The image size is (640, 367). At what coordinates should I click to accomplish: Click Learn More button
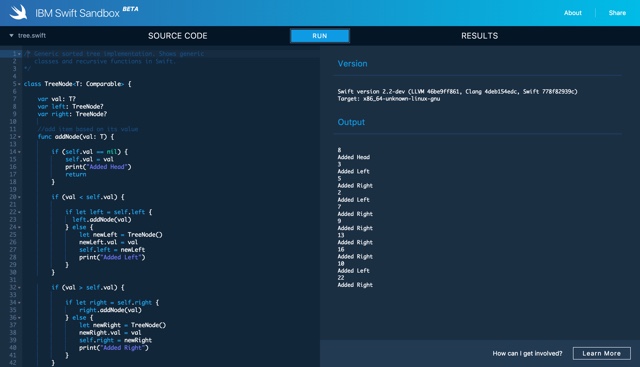click(x=601, y=354)
